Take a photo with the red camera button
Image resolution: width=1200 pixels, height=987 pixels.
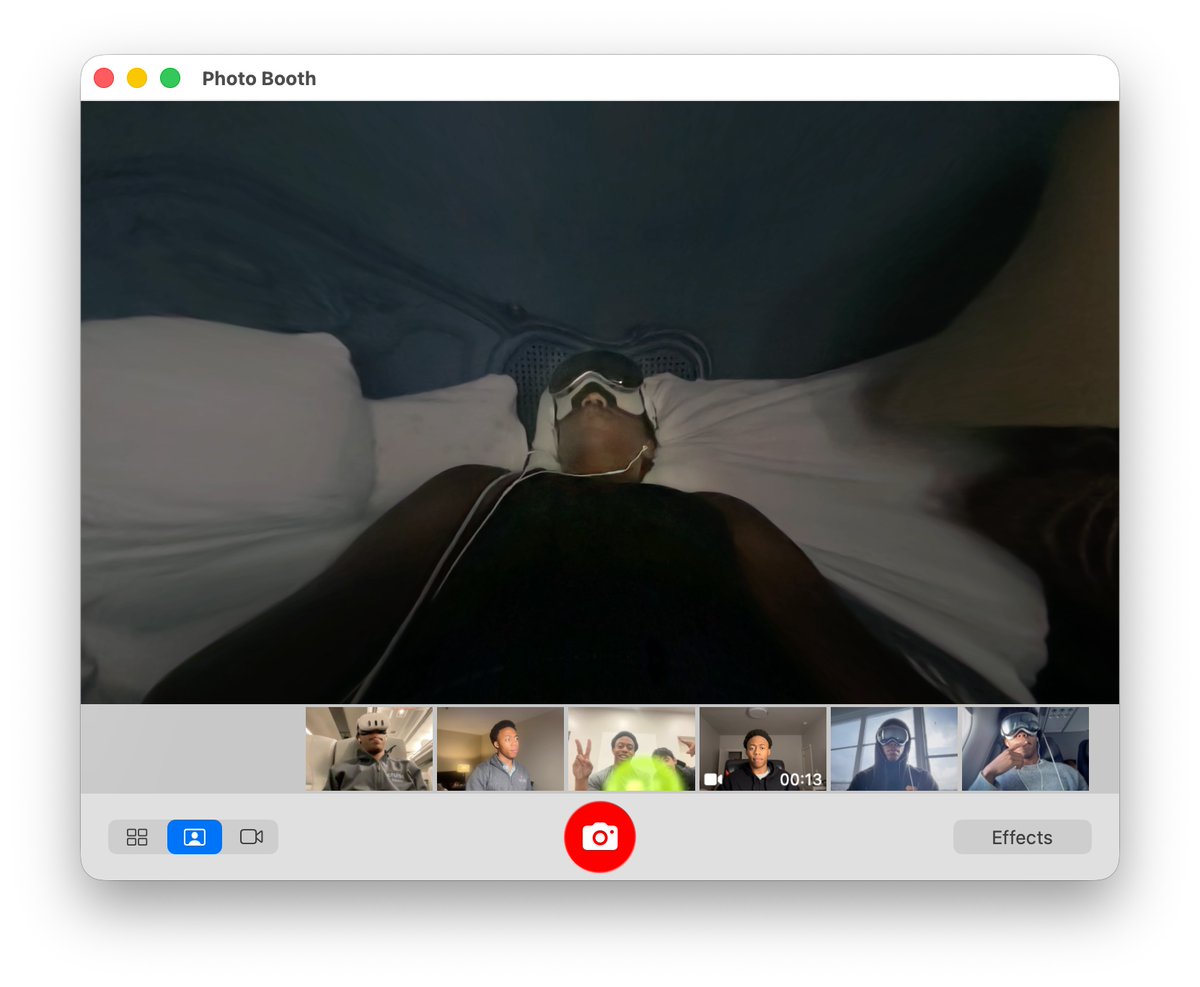[x=600, y=837]
